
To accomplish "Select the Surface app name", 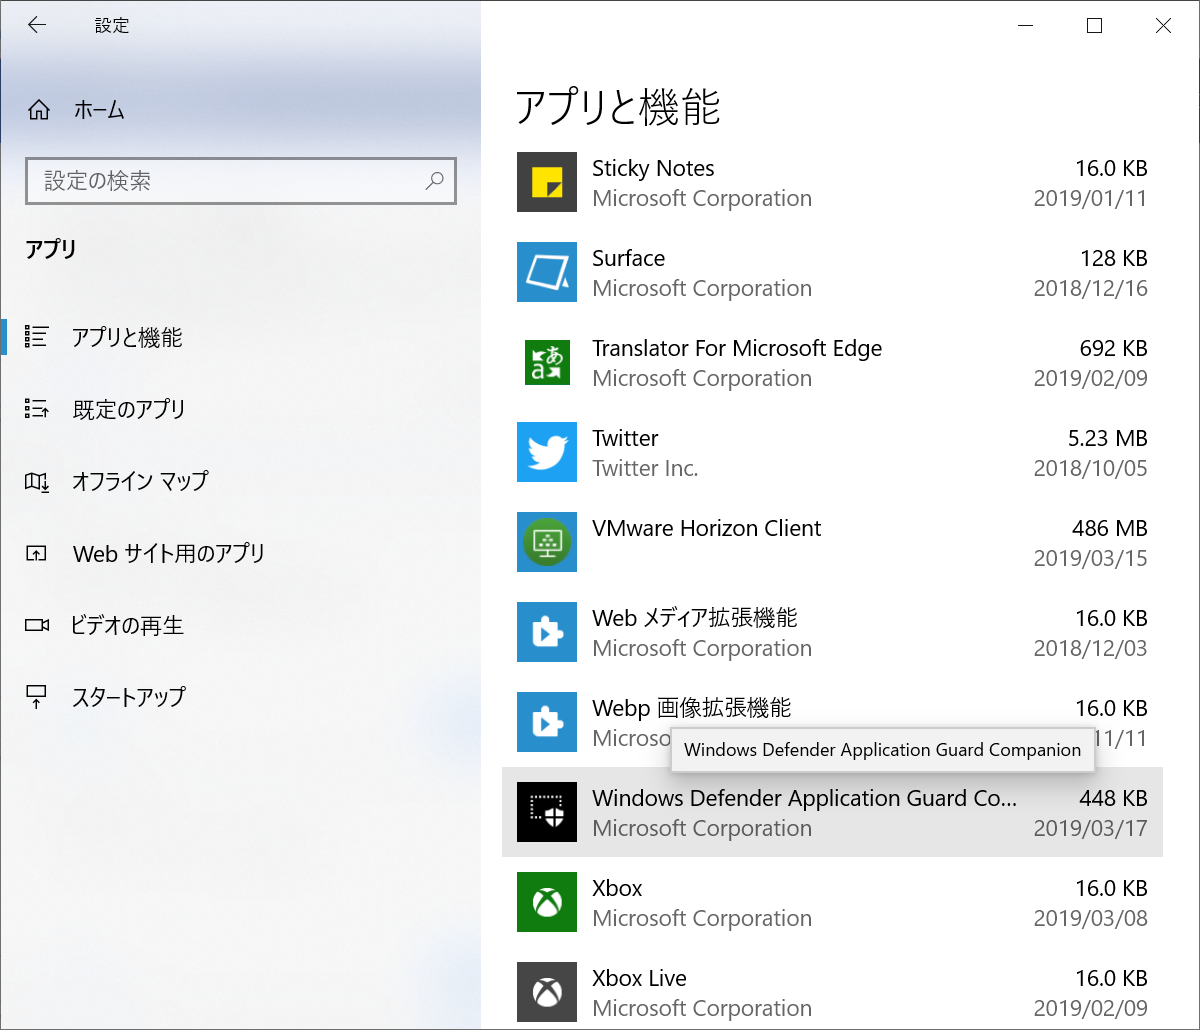I will tap(628, 258).
